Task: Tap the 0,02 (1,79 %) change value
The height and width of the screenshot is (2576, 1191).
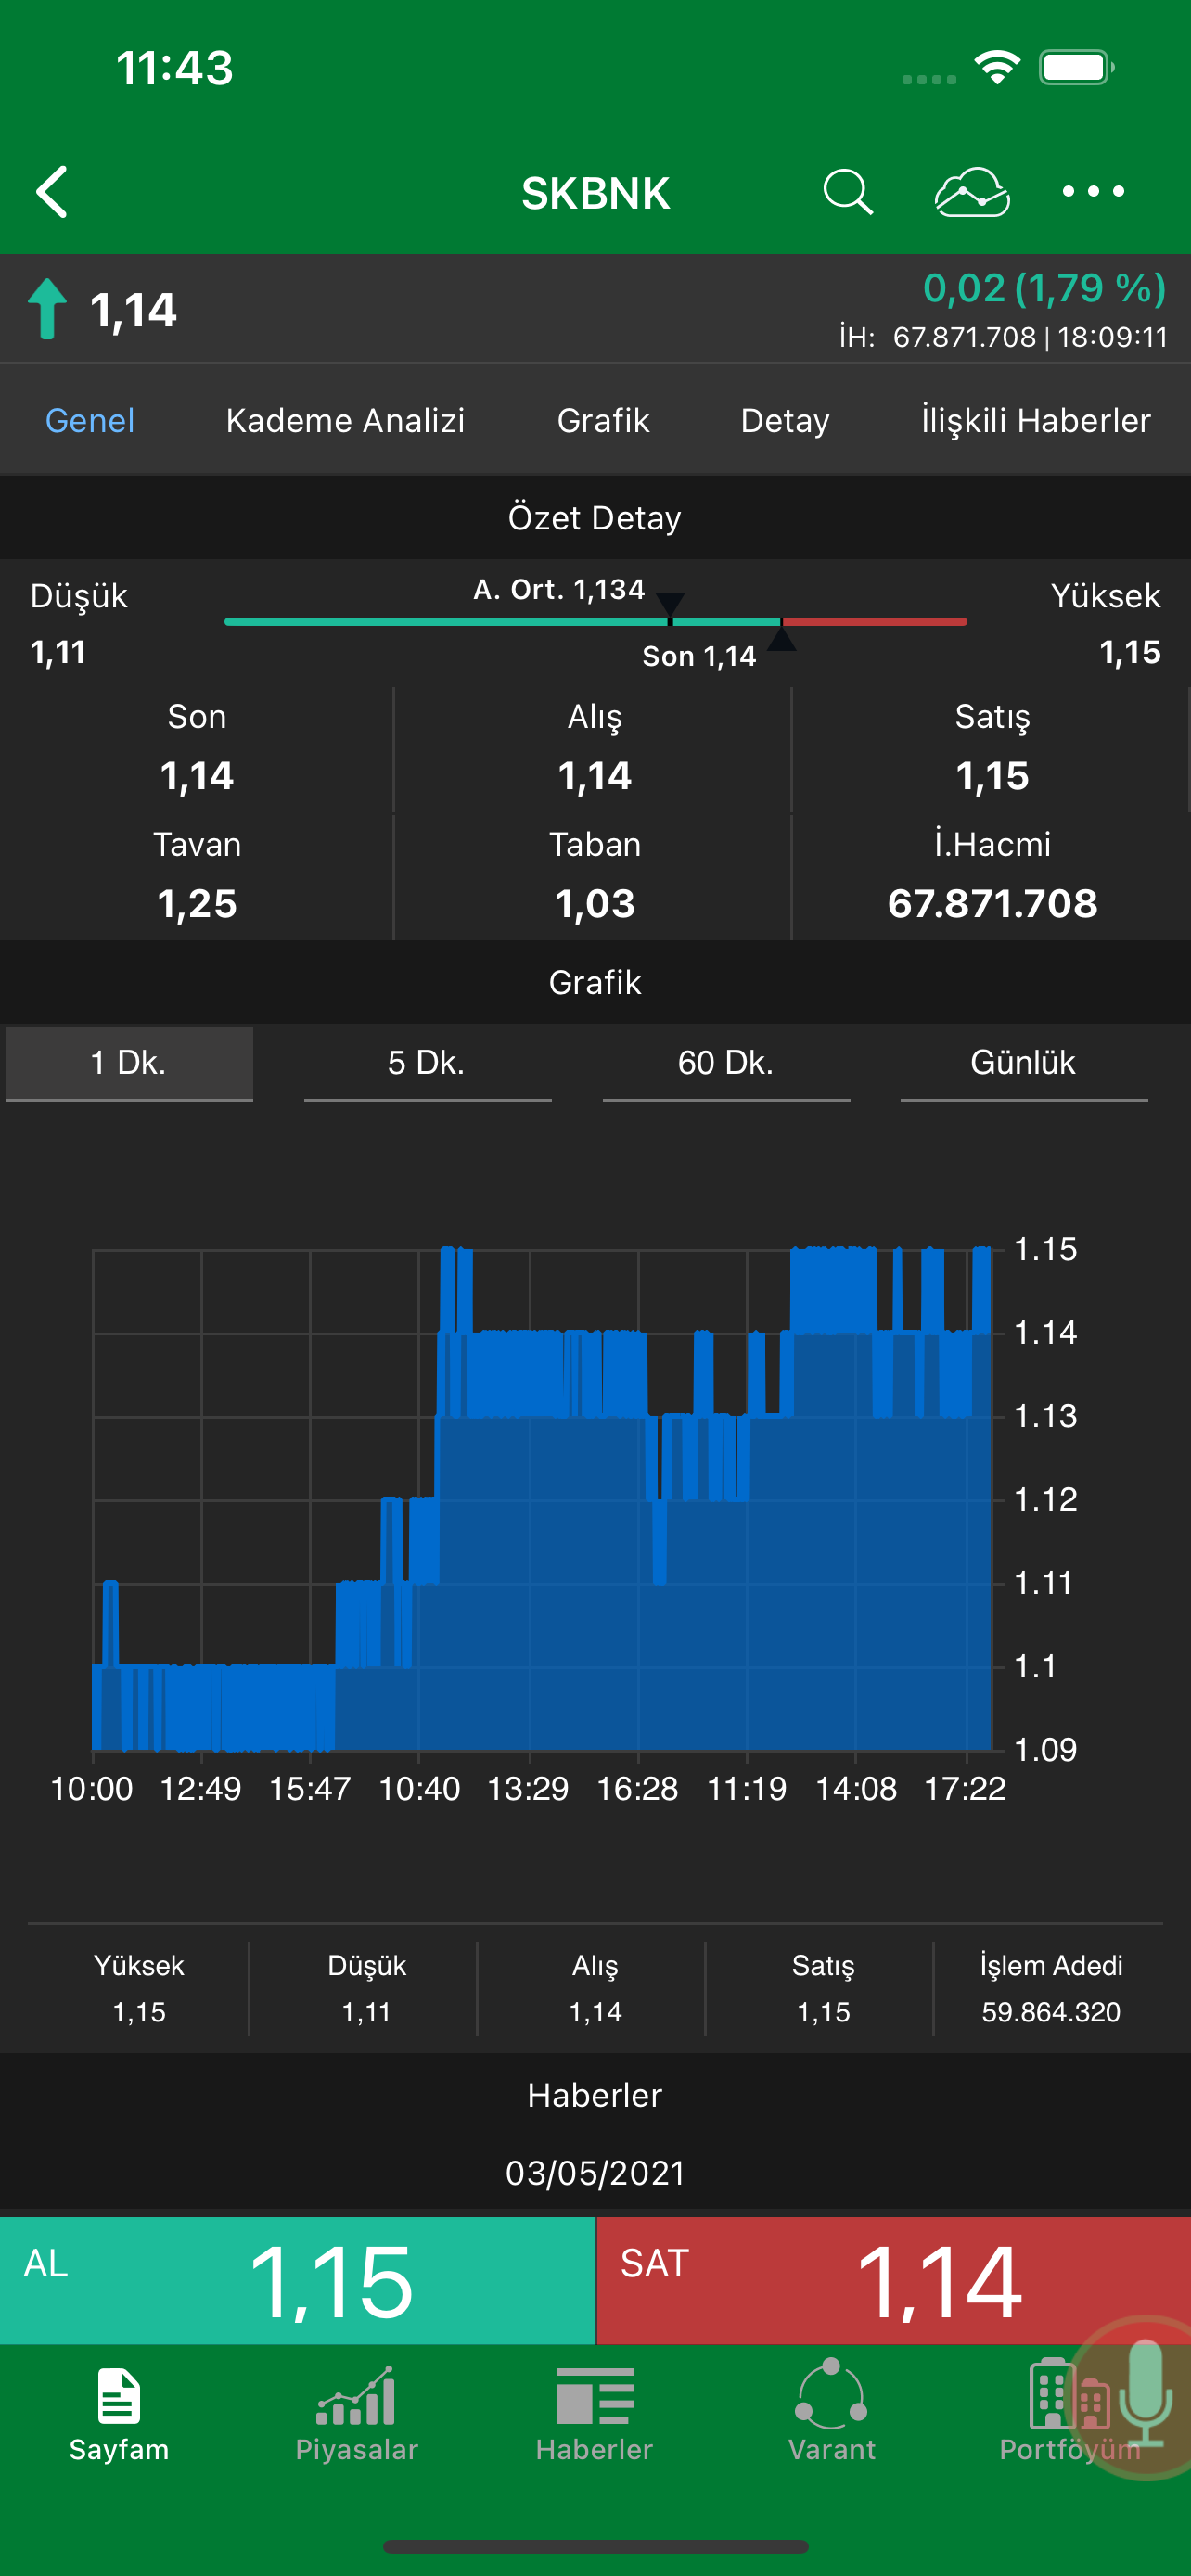Action: tap(1044, 288)
